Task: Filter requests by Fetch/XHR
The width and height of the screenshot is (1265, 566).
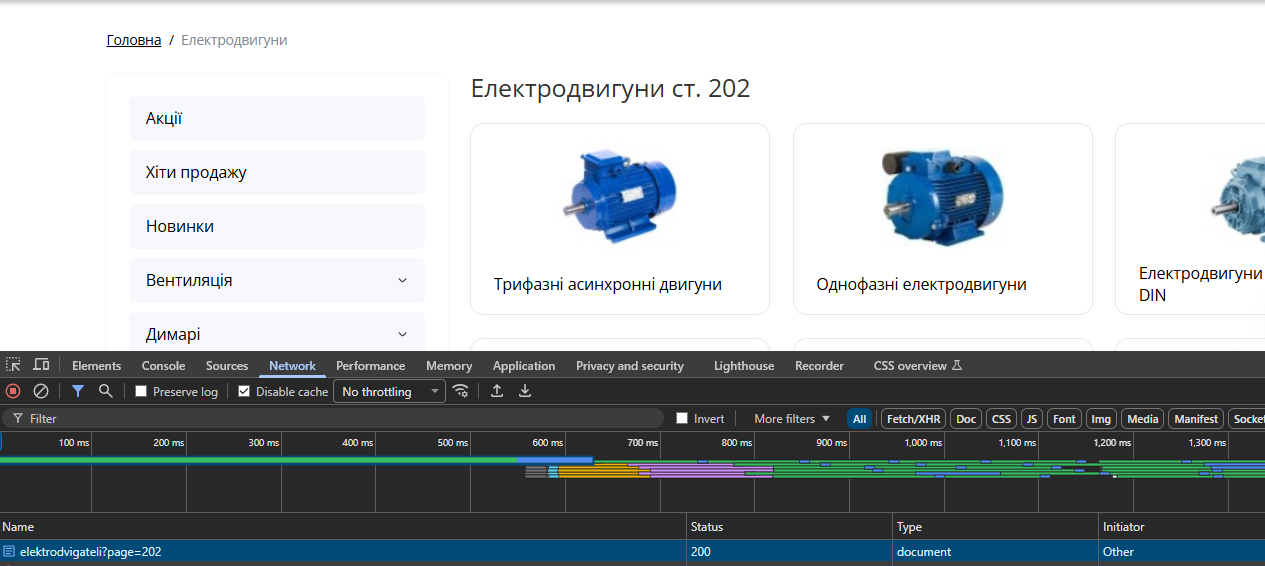Action: (913, 419)
